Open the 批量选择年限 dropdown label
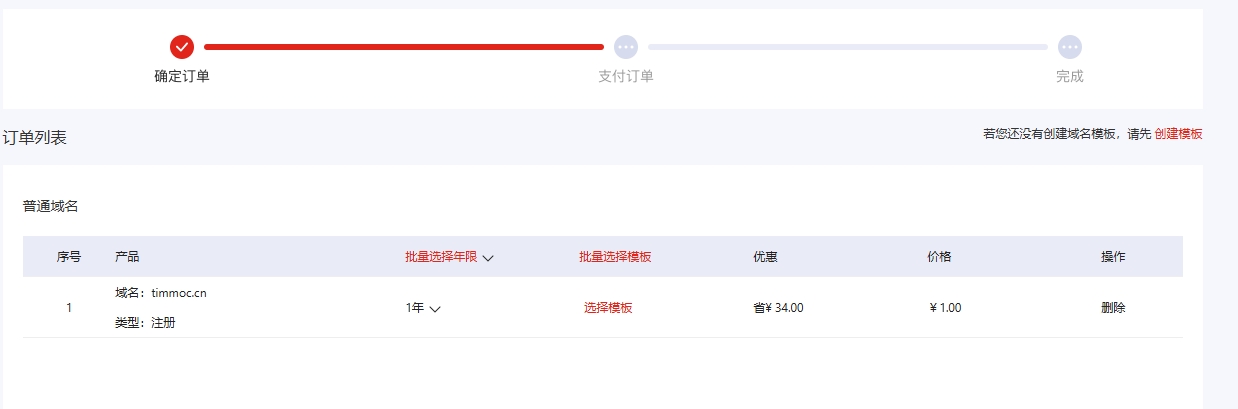 coord(441,257)
